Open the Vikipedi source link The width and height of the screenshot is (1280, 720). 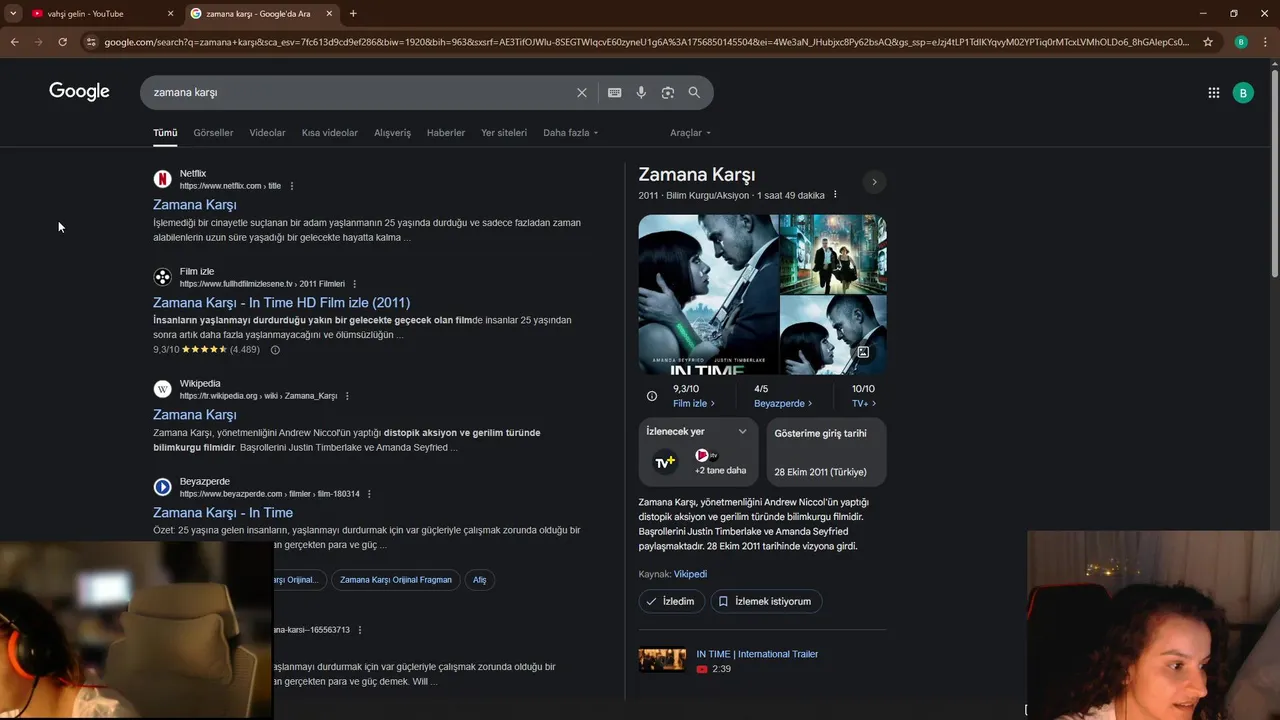pyautogui.click(x=690, y=574)
